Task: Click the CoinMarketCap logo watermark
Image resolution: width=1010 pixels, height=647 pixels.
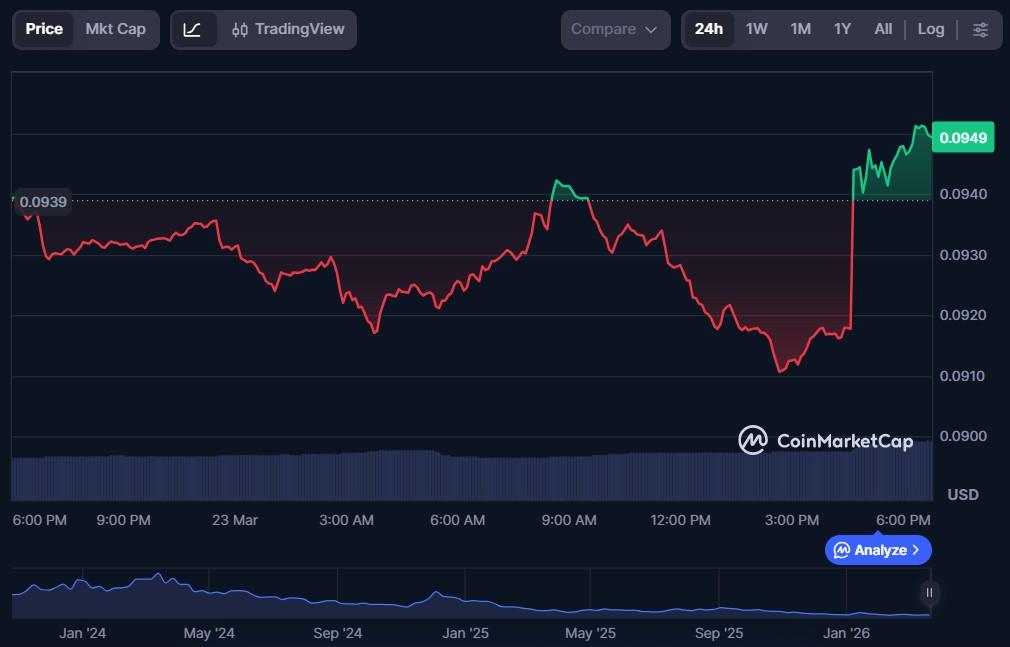Action: pyautogui.click(x=826, y=440)
